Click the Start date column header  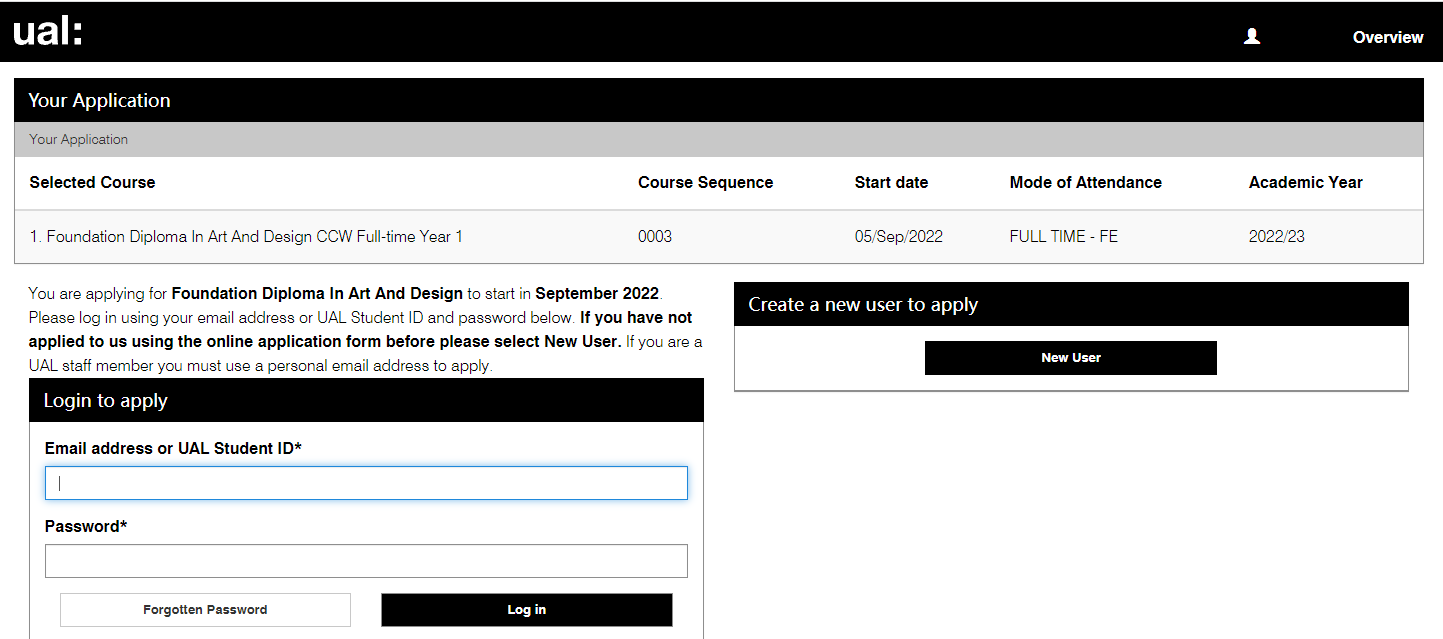(x=891, y=182)
